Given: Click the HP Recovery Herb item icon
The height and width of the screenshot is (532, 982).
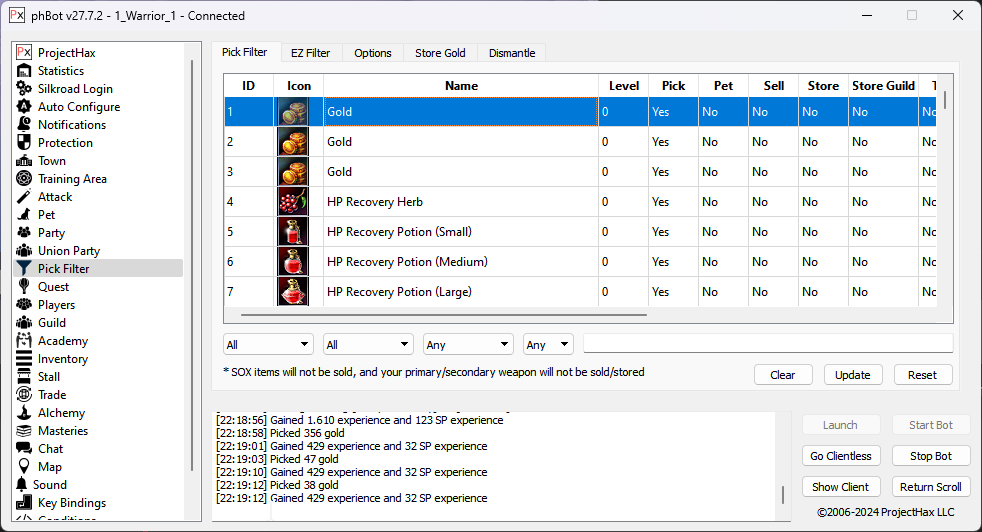Looking at the screenshot, I should 292,202.
